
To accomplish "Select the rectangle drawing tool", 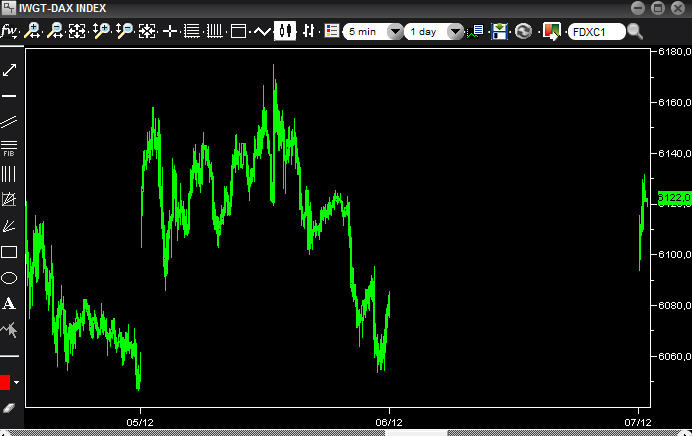I will [9, 252].
